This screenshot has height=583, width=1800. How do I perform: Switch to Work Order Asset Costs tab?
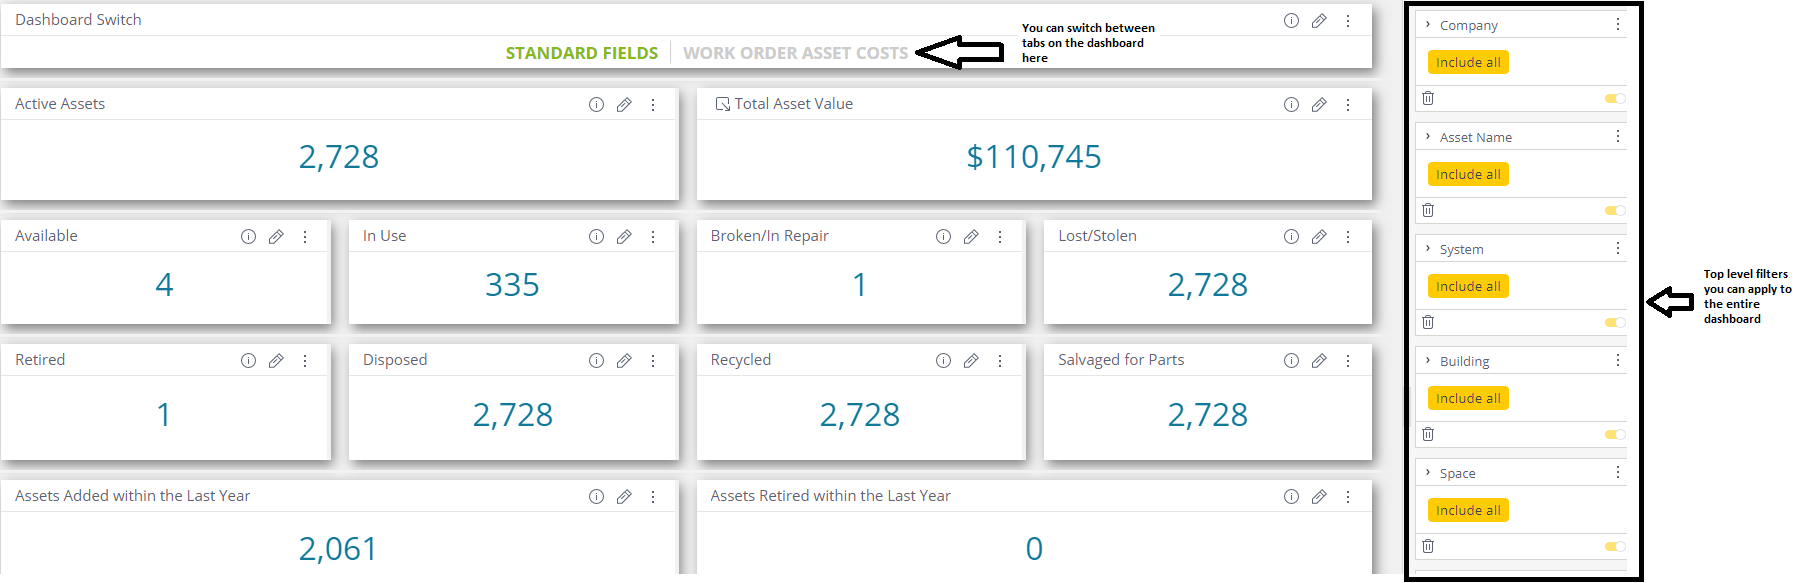[x=795, y=53]
